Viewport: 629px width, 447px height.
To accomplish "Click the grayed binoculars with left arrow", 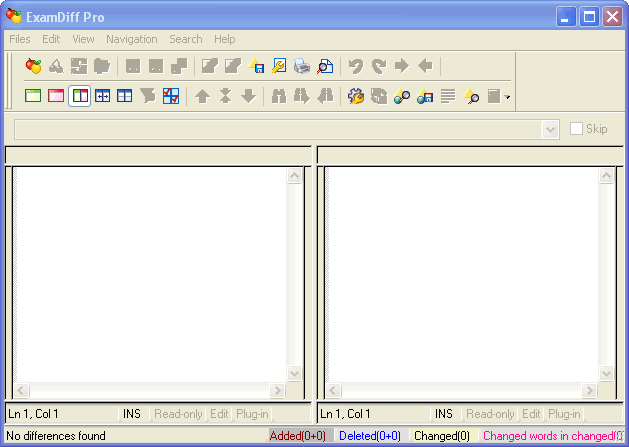I will coord(325,96).
